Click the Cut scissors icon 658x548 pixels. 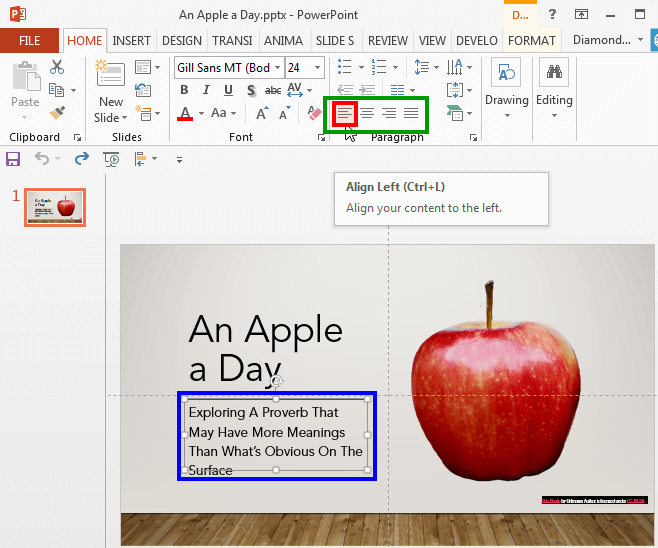tap(57, 67)
